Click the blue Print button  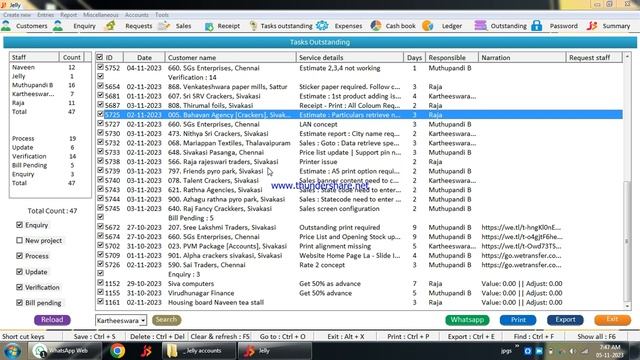(x=518, y=320)
